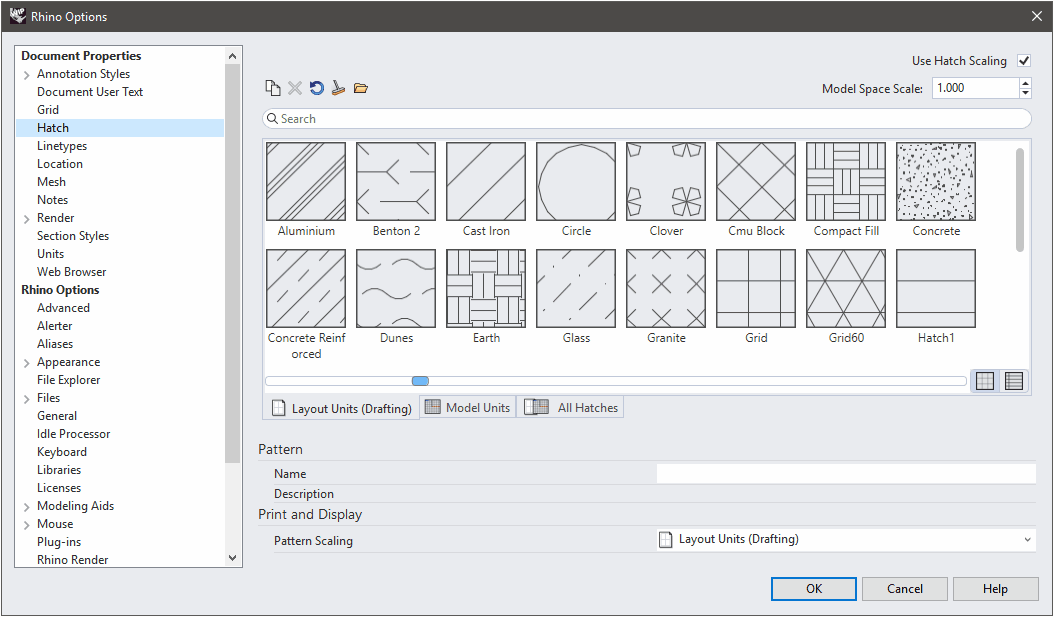Viewport: 1054px width, 617px height.
Task: Click the broom purge unused hatches icon
Action: coord(338,88)
